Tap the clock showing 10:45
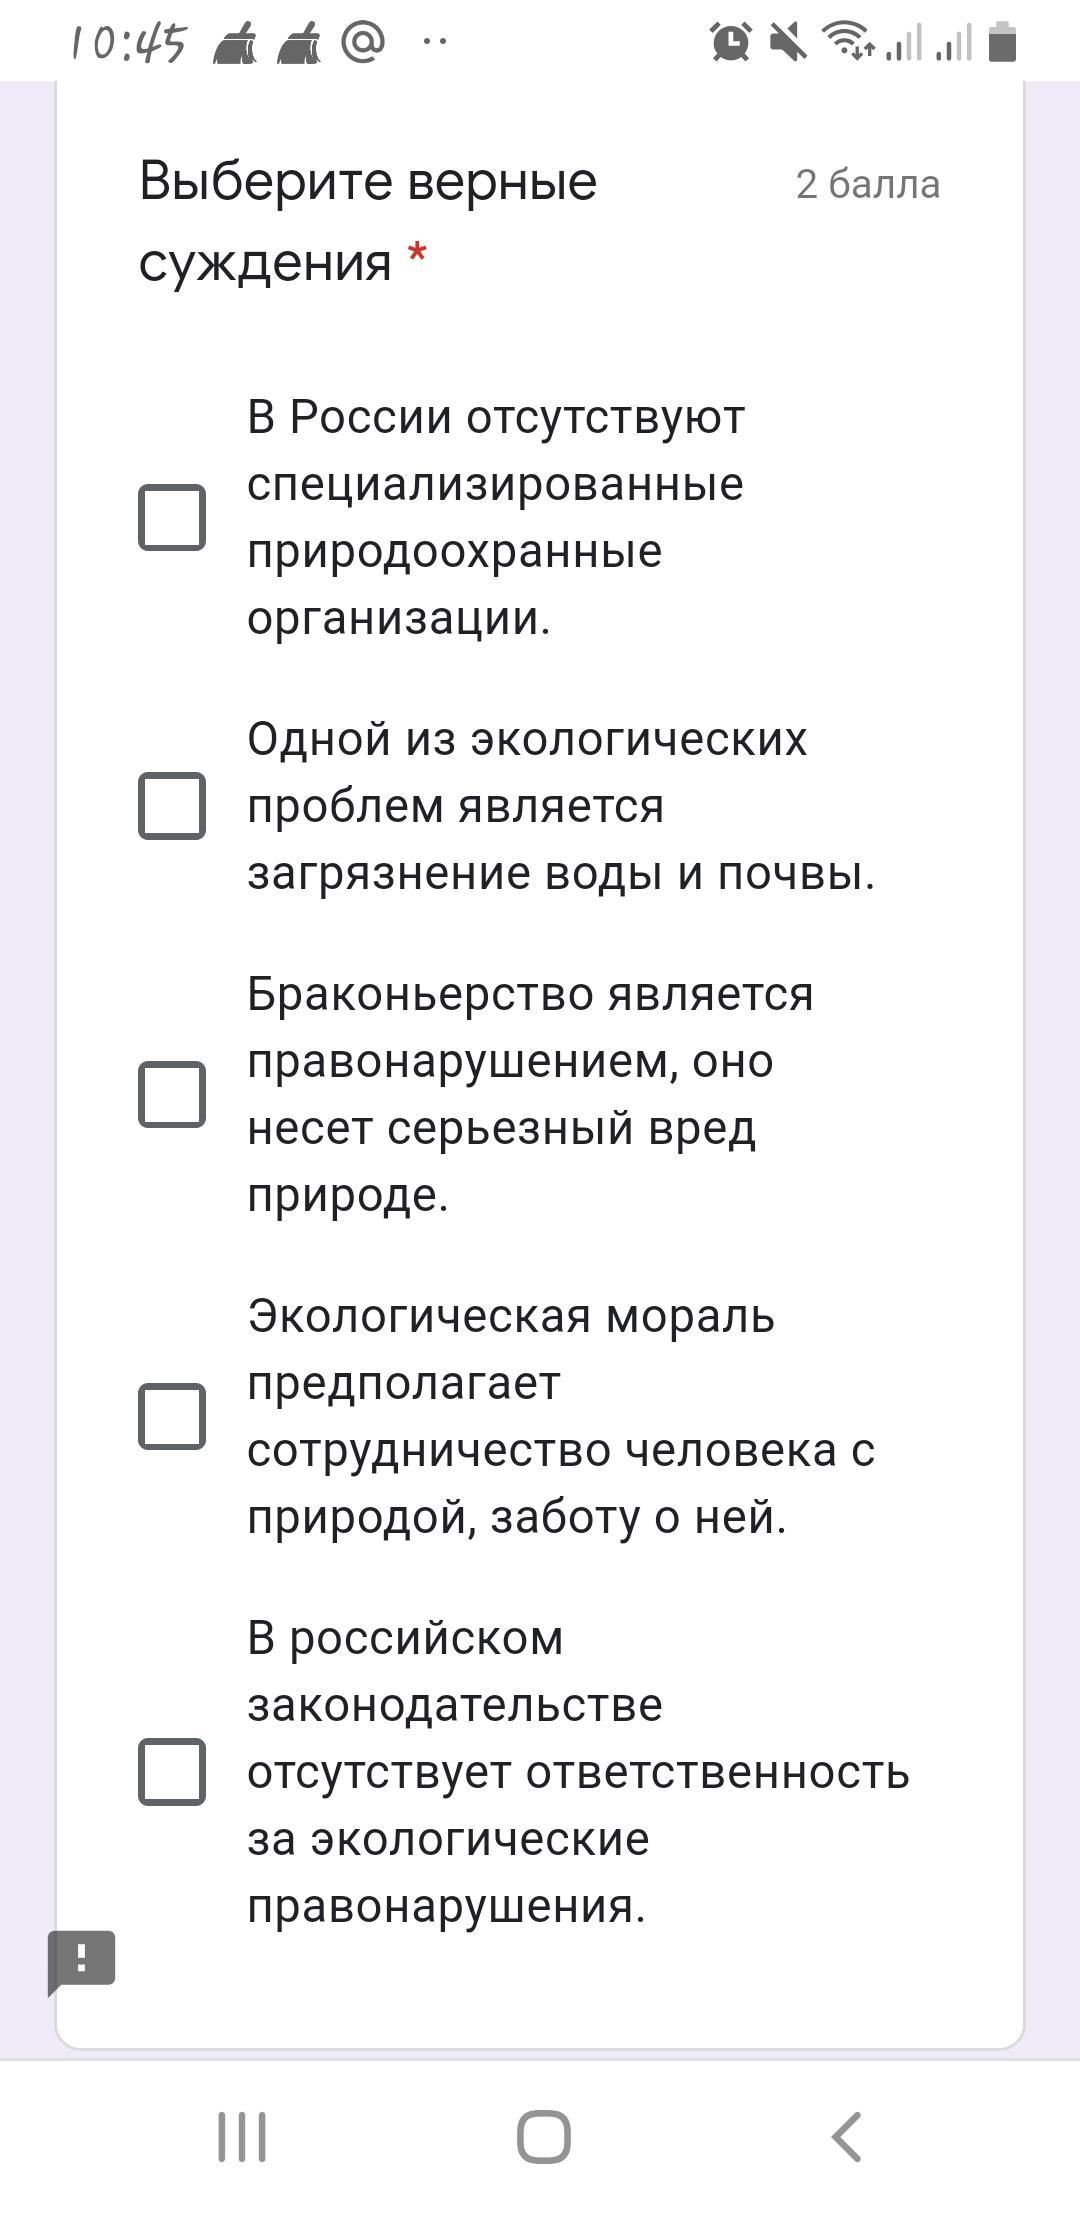 (x=129, y=44)
